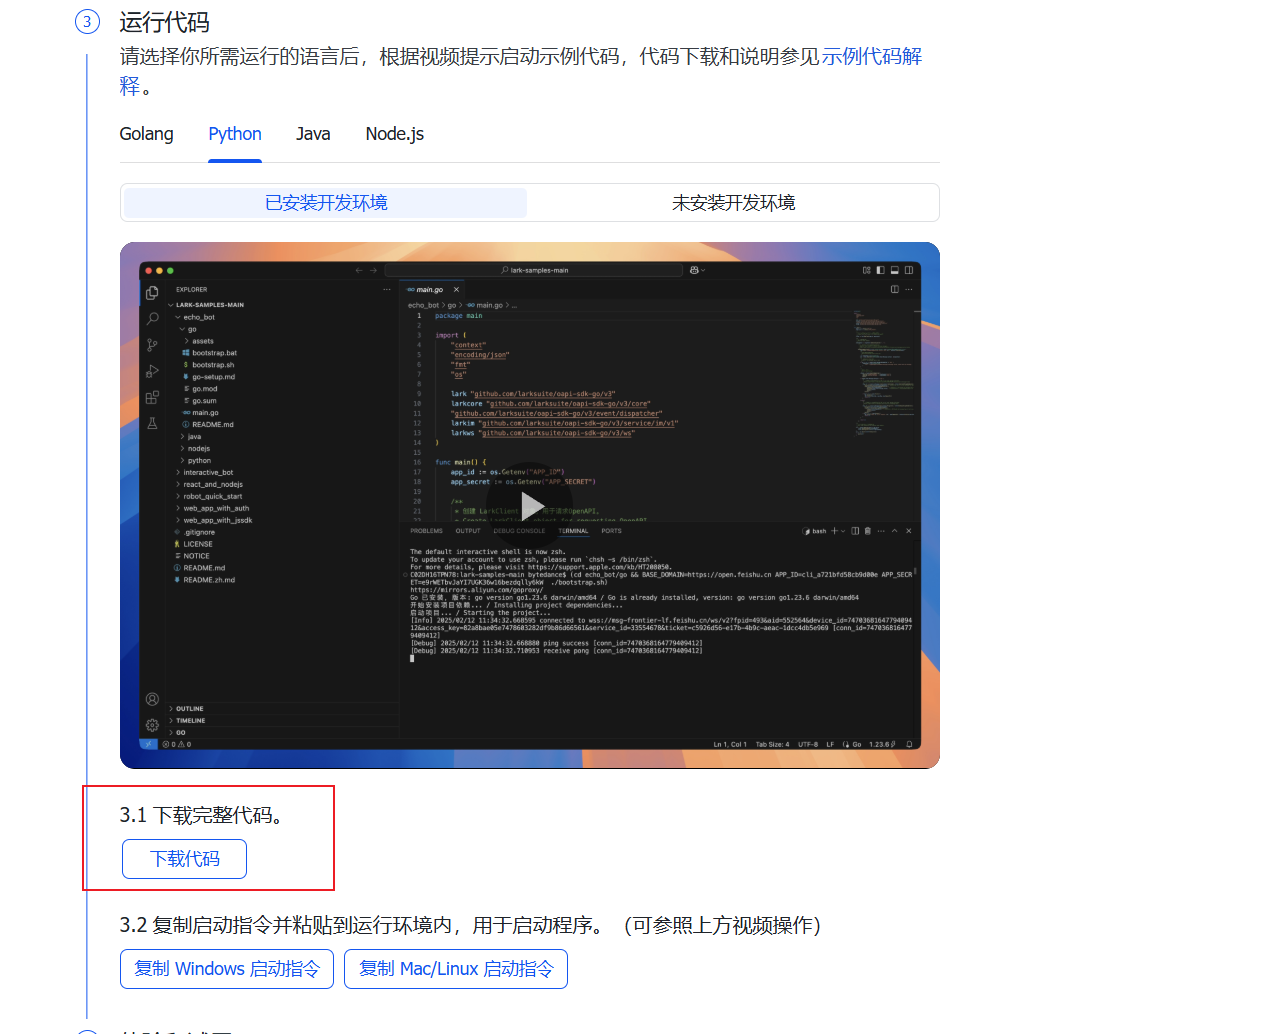Click the Explorer icon in video's VS Code
Screen dimensions: 1287x1034
tap(152, 293)
